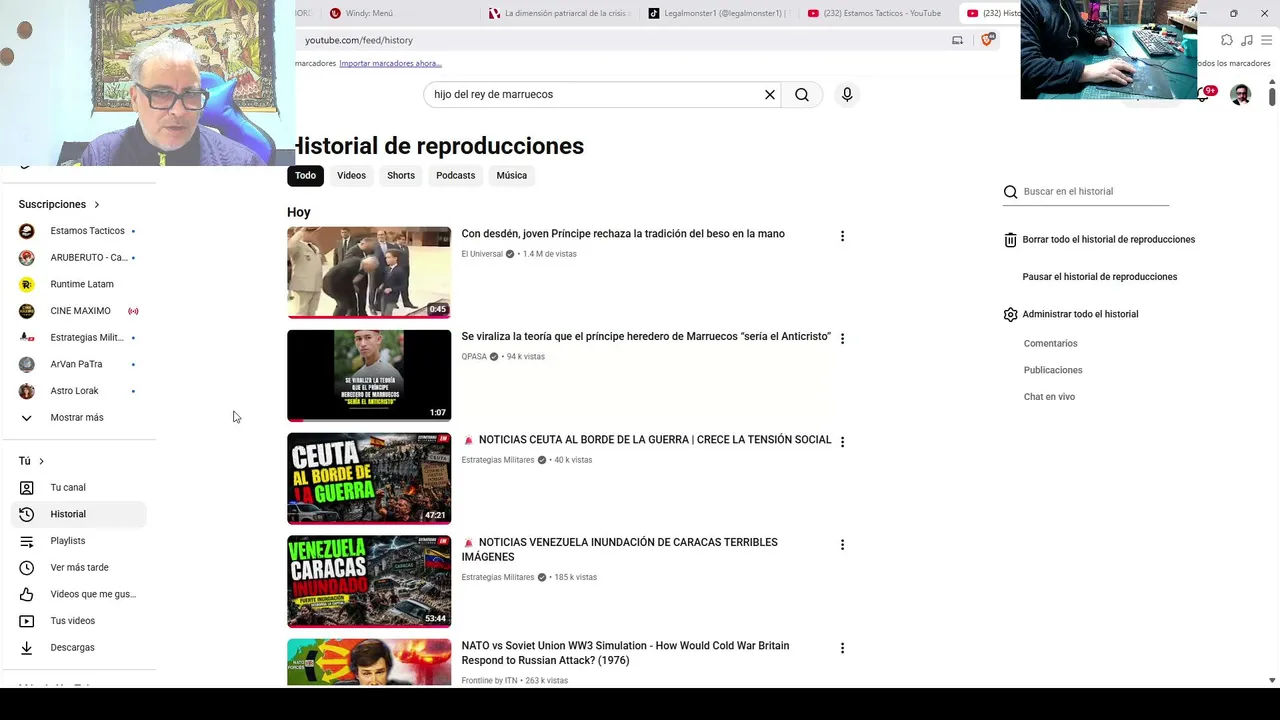Click the 'Ver más tarde' clock icon
1280x720 pixels.
point(27,568)
